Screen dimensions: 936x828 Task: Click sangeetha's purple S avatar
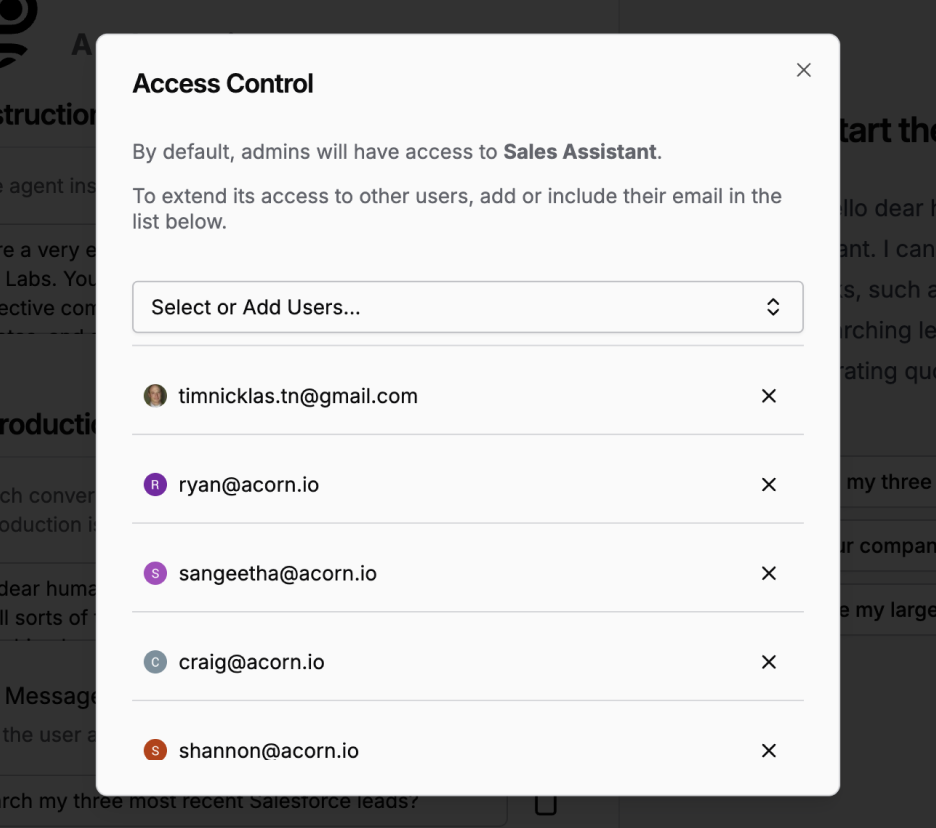point(155,573)
